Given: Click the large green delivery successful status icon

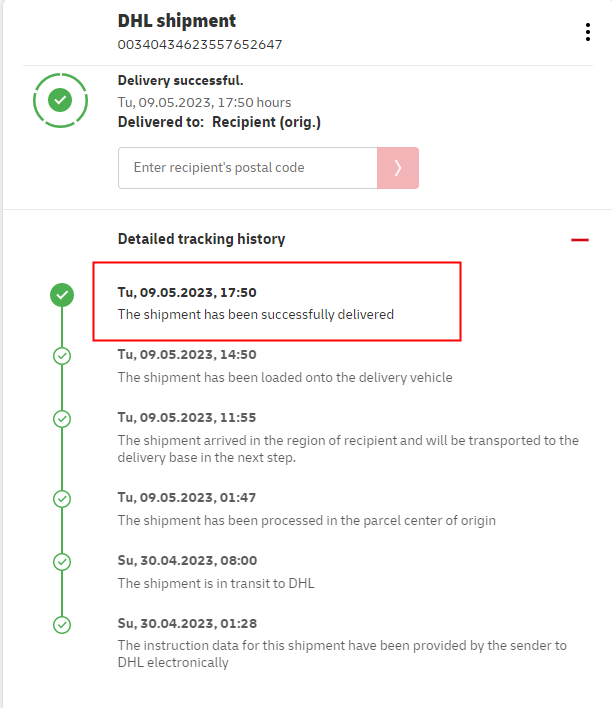Looking at the screenshot, I should pos(60,100).
